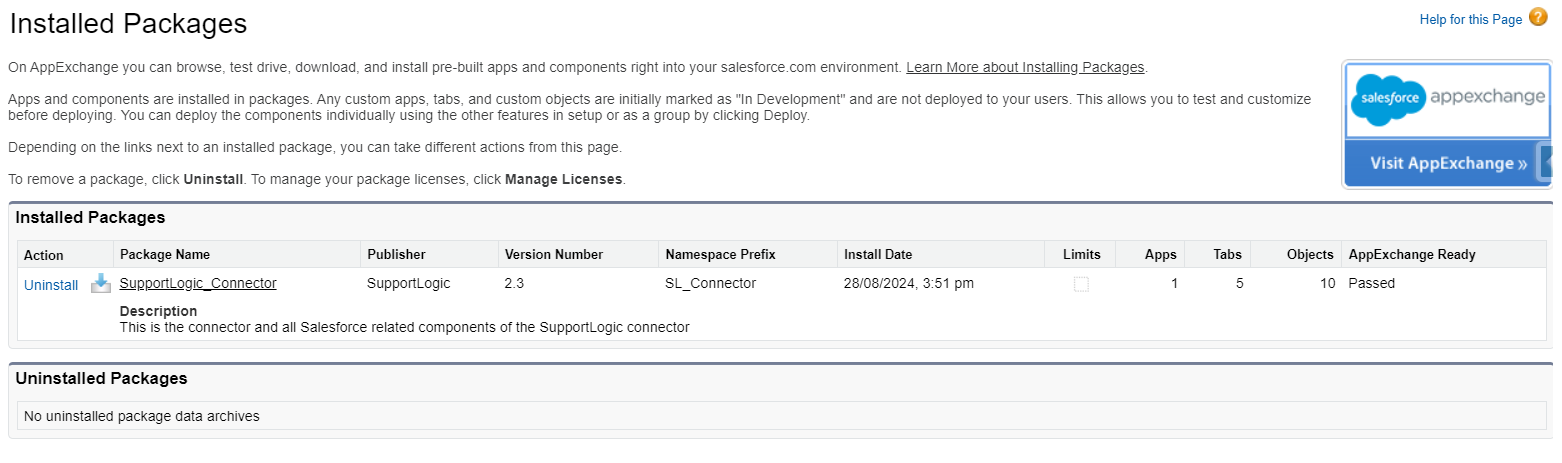Click the Namespace Prefix column header
The width and height of the screenshot is (1562, 463).
(x=720, y=254)
